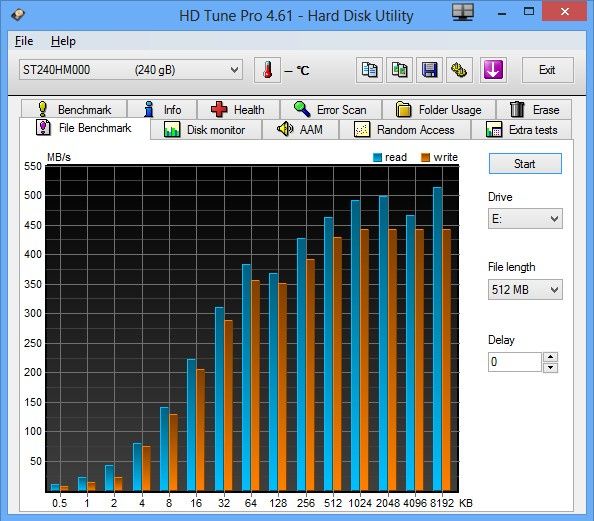Switch to the Health tab

(238, 110)
